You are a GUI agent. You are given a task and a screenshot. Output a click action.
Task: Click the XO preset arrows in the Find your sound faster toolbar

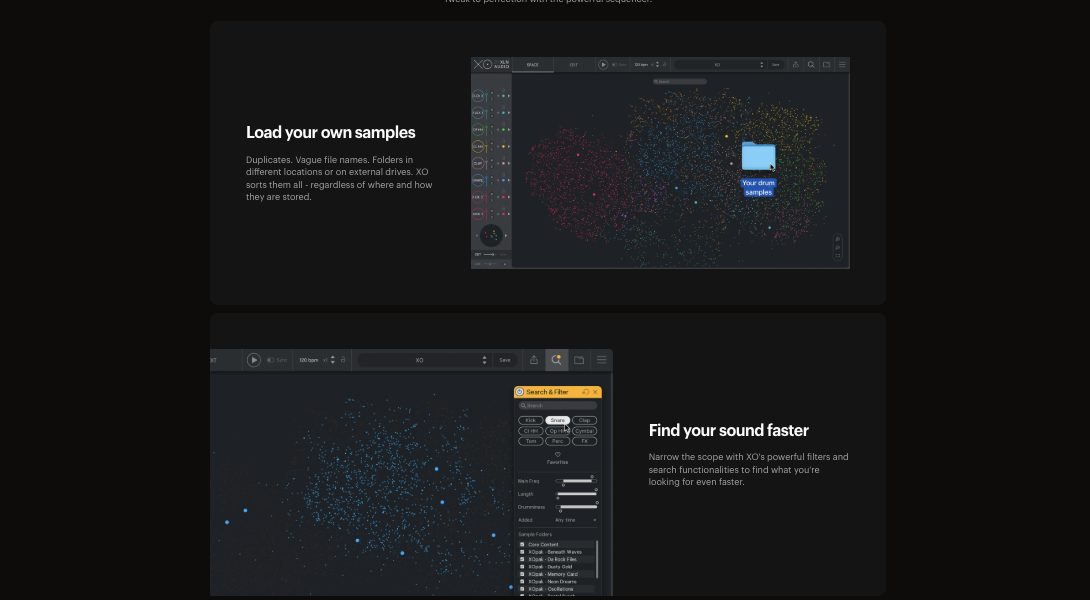[x=485, y=359]
